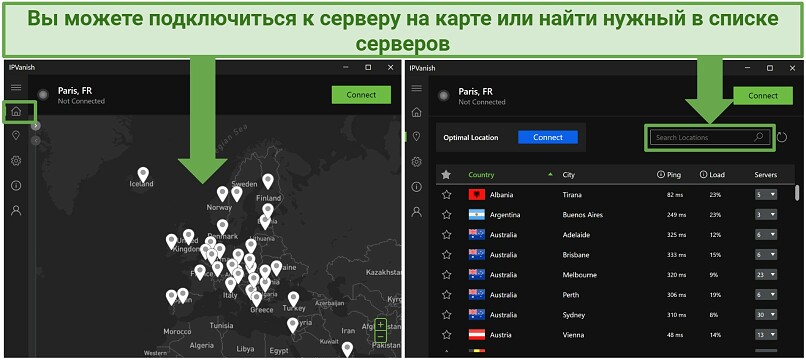806x360 pixels.
Task: Open Tirana servers dropdown showing 5
Action: [766, 195]
